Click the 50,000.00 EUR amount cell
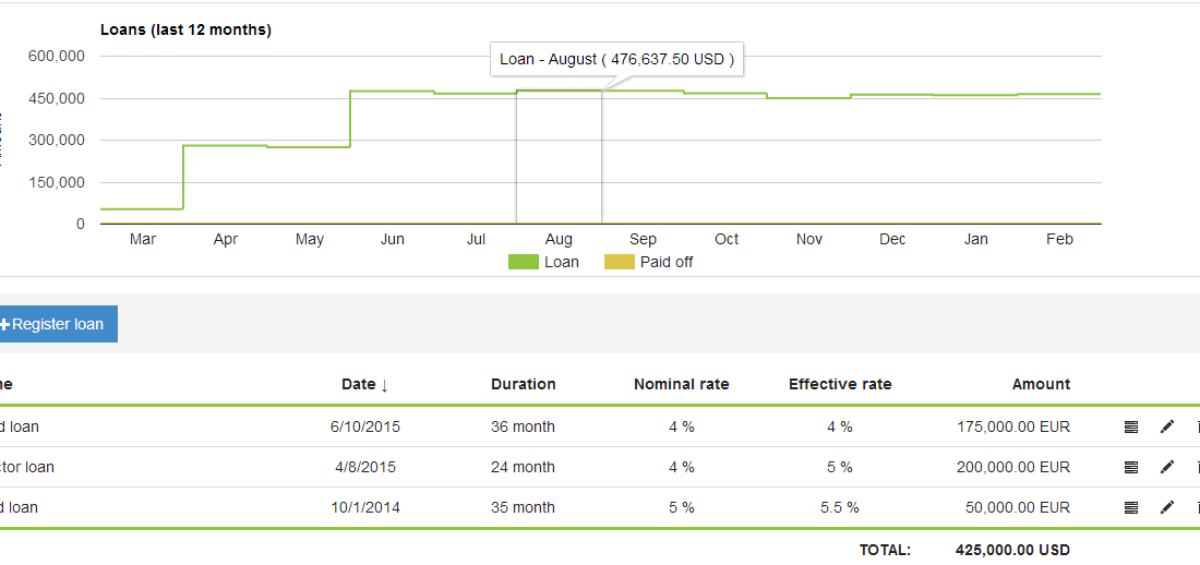This screenshot has width=1200, height=565. pyautogui.click(x=1017, y=507)
